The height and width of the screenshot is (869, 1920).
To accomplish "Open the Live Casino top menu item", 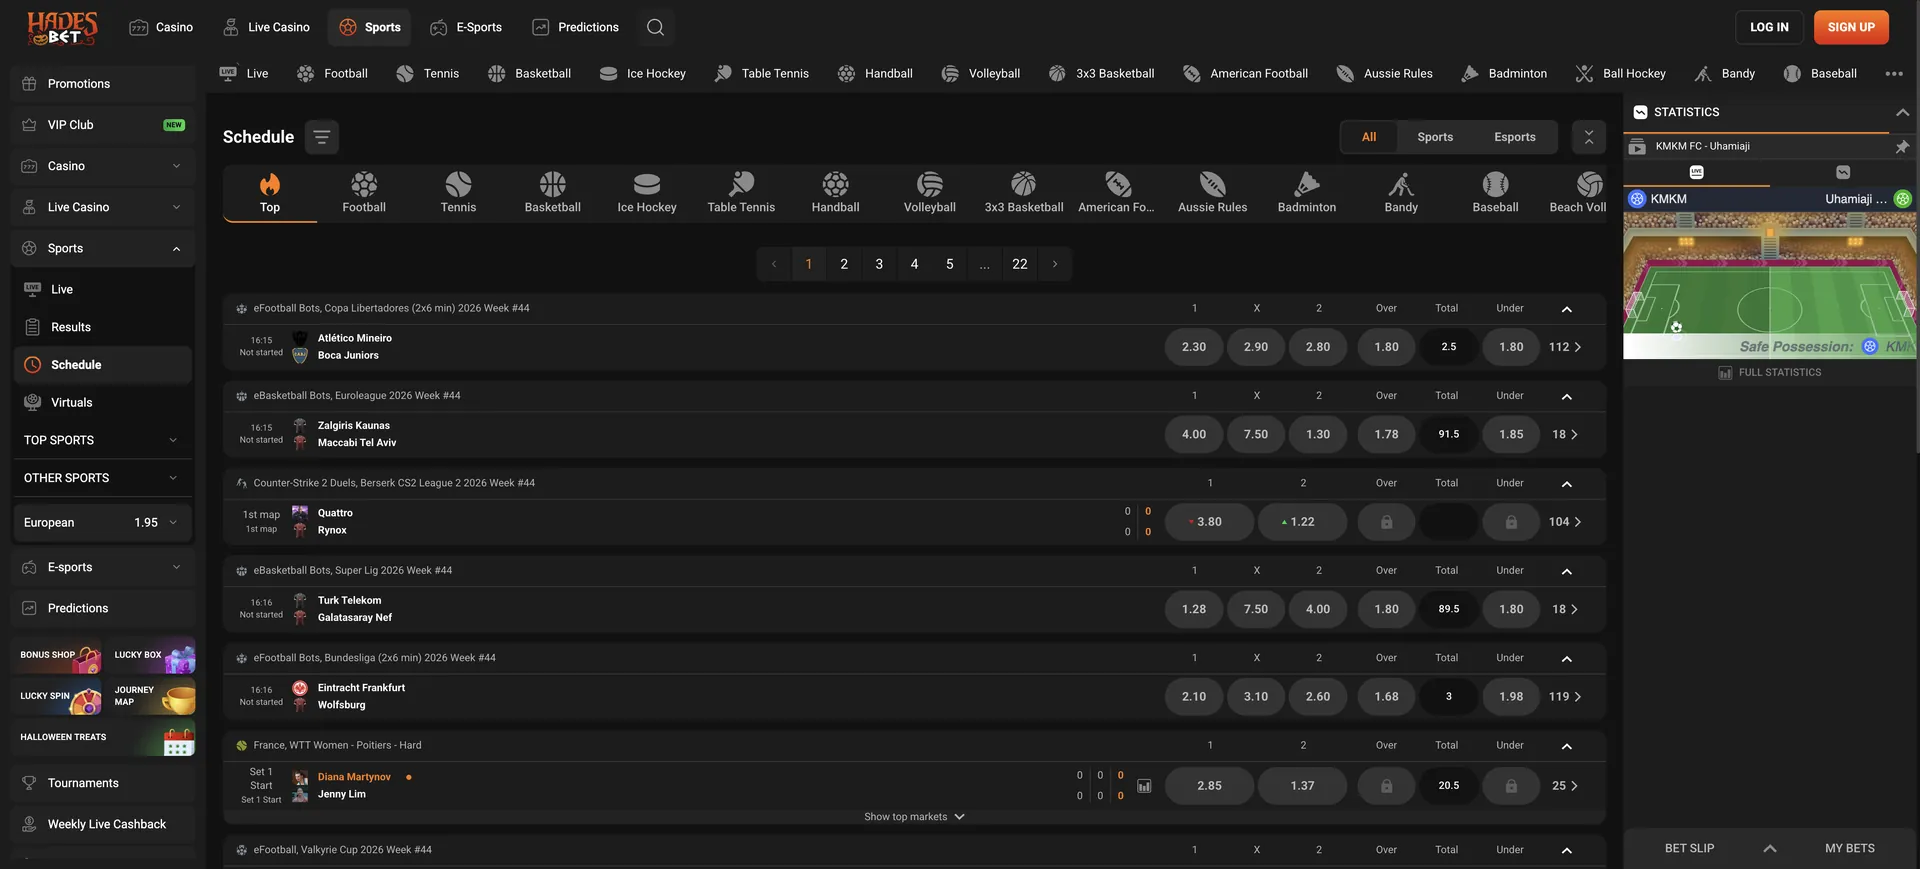I will (266, 27).
